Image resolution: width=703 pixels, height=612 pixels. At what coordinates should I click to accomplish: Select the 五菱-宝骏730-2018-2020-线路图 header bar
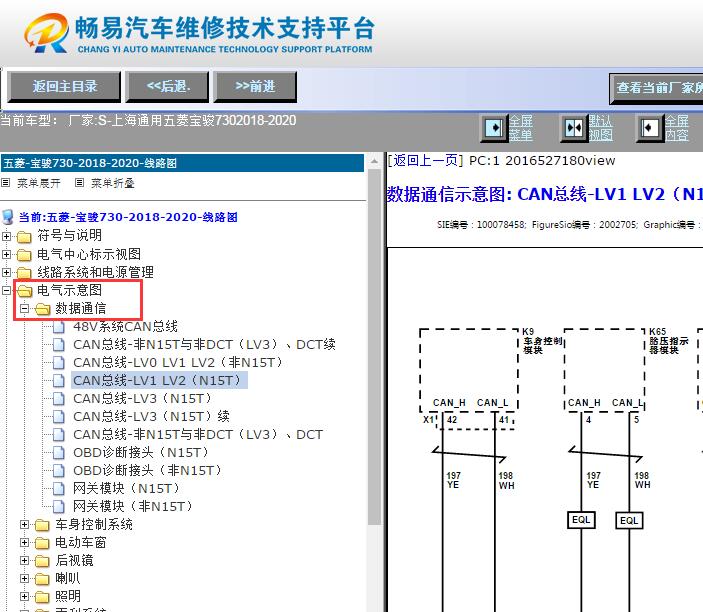[x=182, y=163]
